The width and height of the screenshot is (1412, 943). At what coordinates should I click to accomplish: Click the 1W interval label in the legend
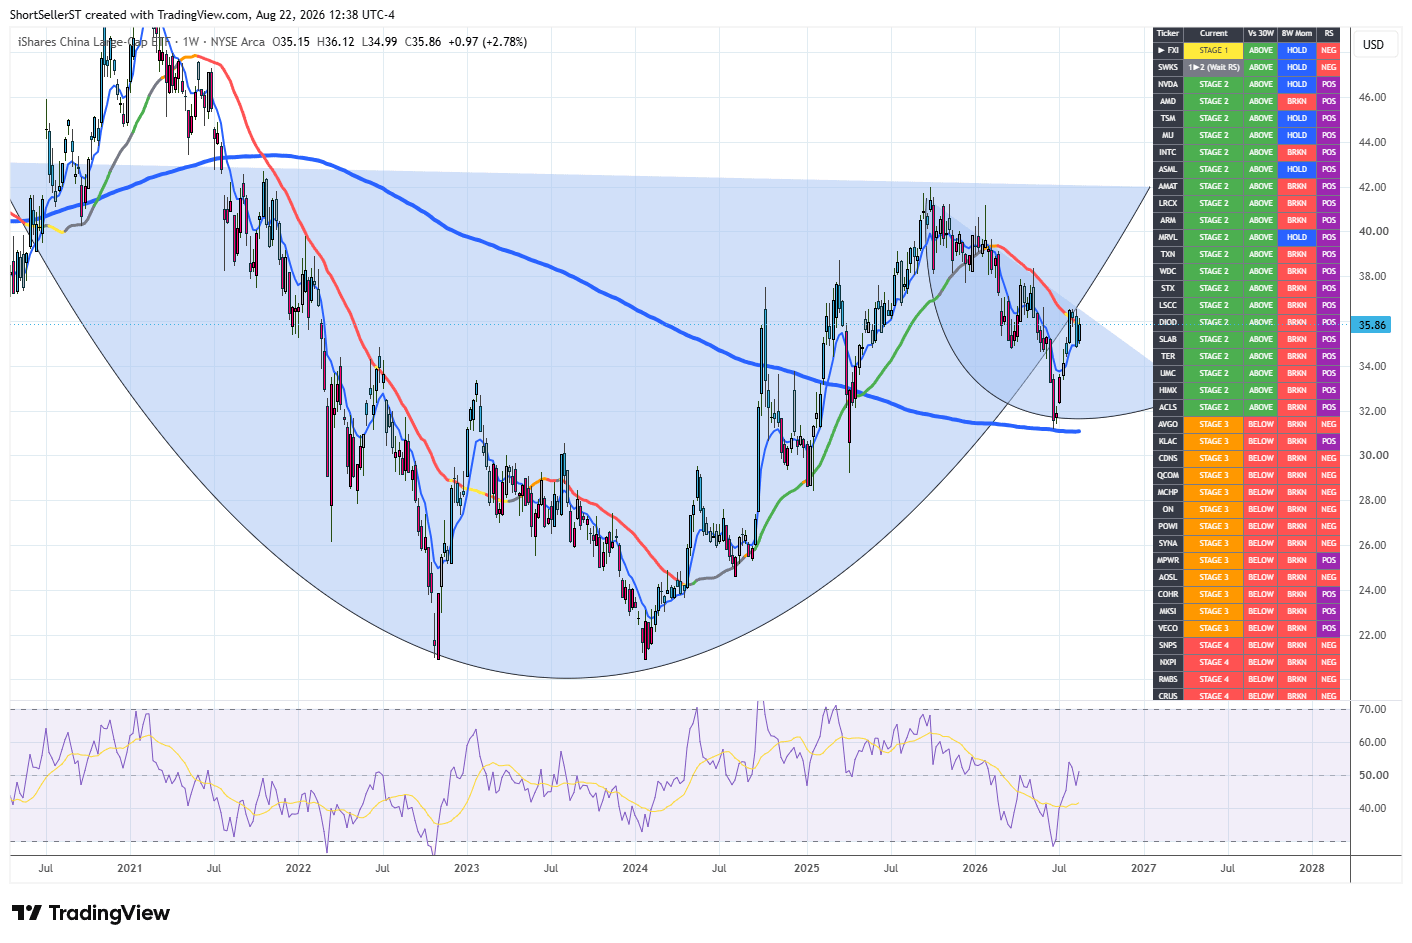(x=191, y=42)
